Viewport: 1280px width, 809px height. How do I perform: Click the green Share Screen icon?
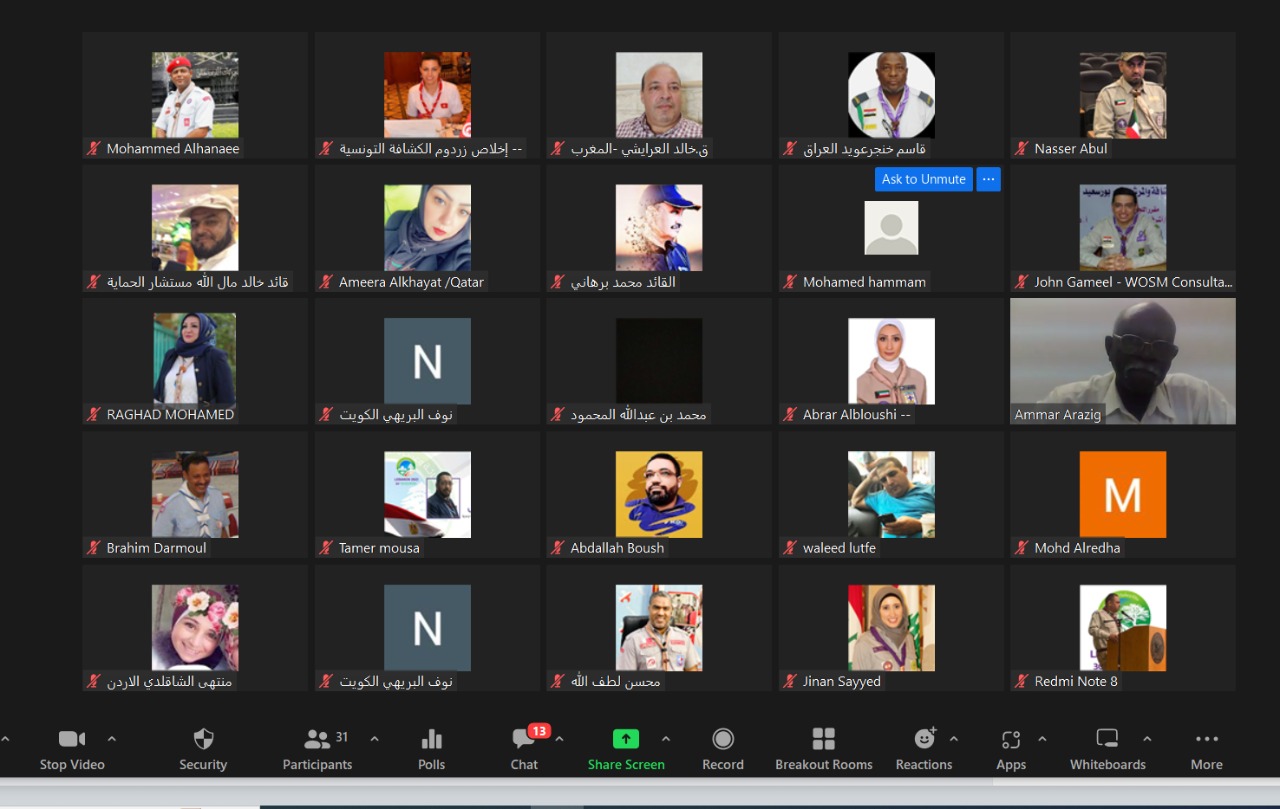click(x=625, y=740)
